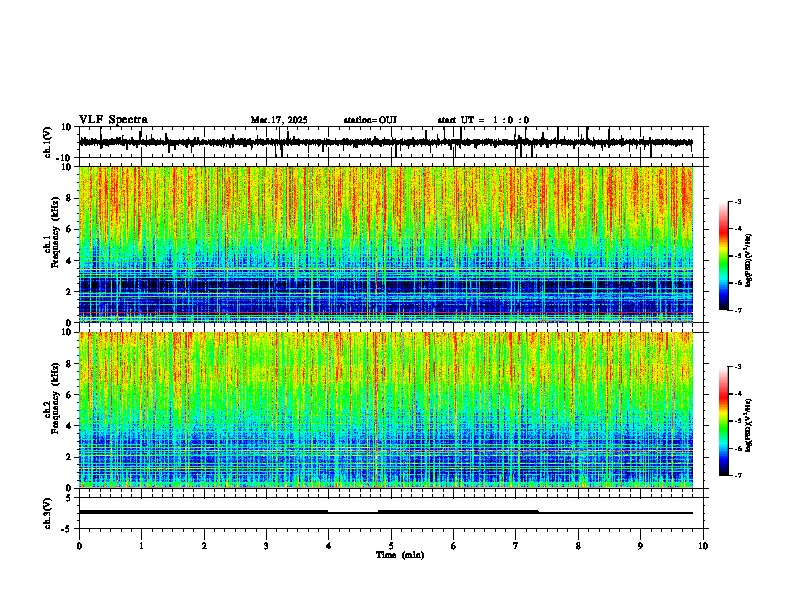Click the ch.1 waveform trace panel

pyautogui.click(x=391, y=142)
